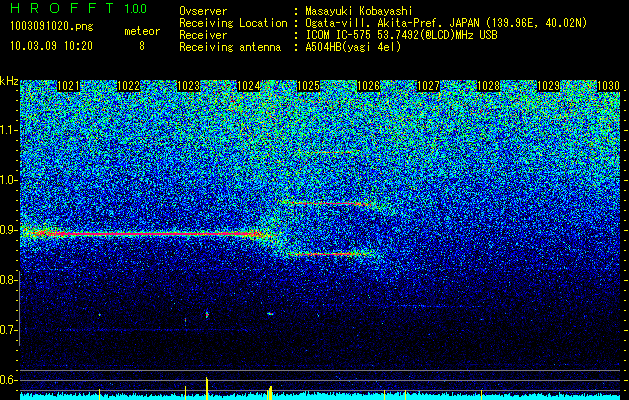Select the file name 1003091020.png

51,27
